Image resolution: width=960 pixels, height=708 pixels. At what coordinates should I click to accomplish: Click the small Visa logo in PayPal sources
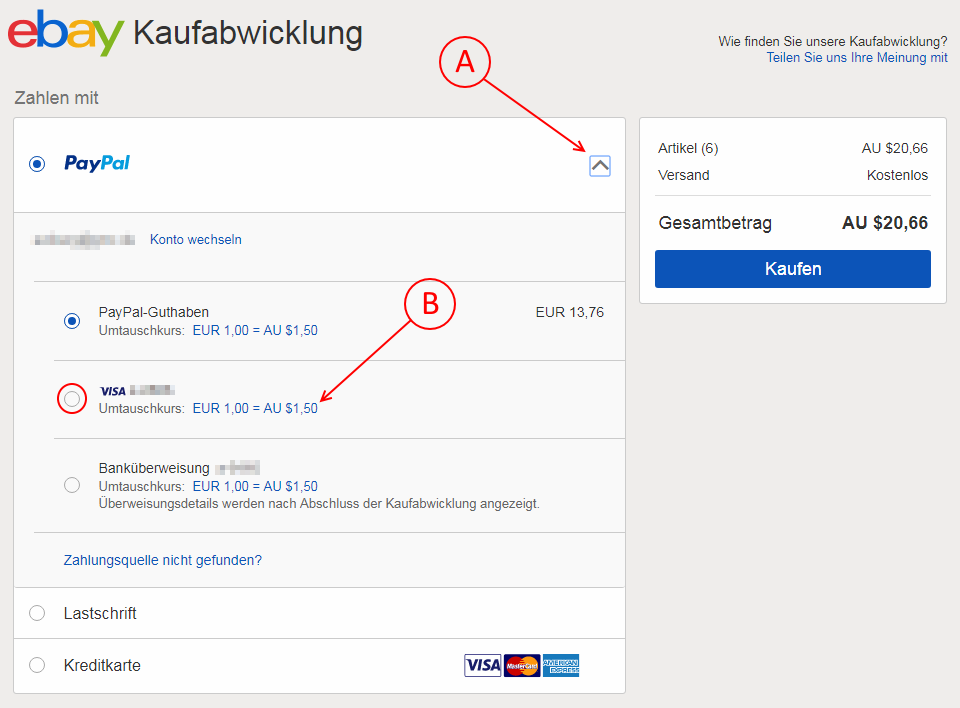click(x=112, y=391)
